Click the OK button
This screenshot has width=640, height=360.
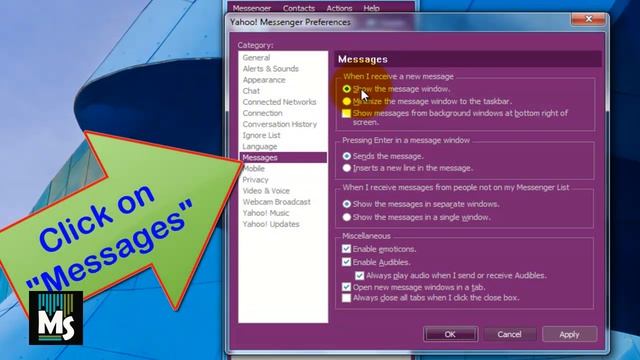point(450,334)
